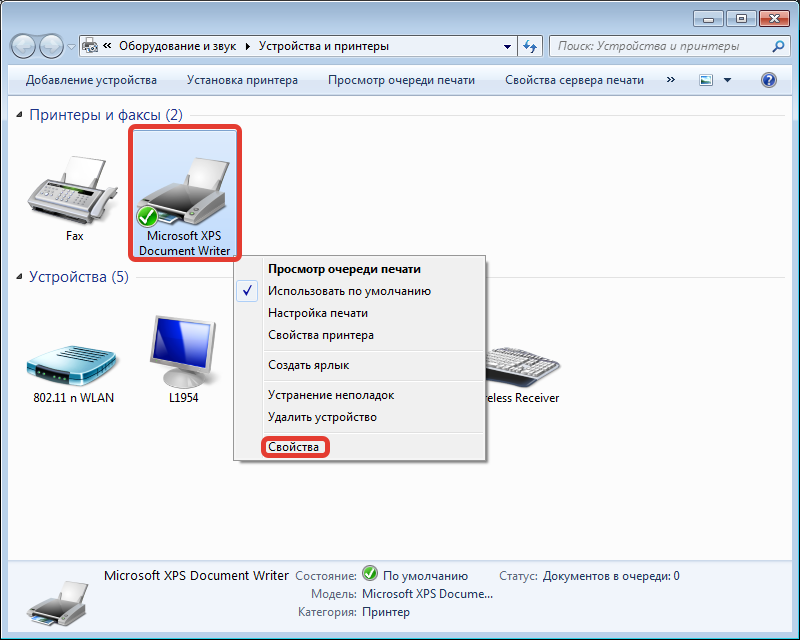Open the view options dropdown arrow
Viewport: 800px width, 640px height.
tap(727, 80)
